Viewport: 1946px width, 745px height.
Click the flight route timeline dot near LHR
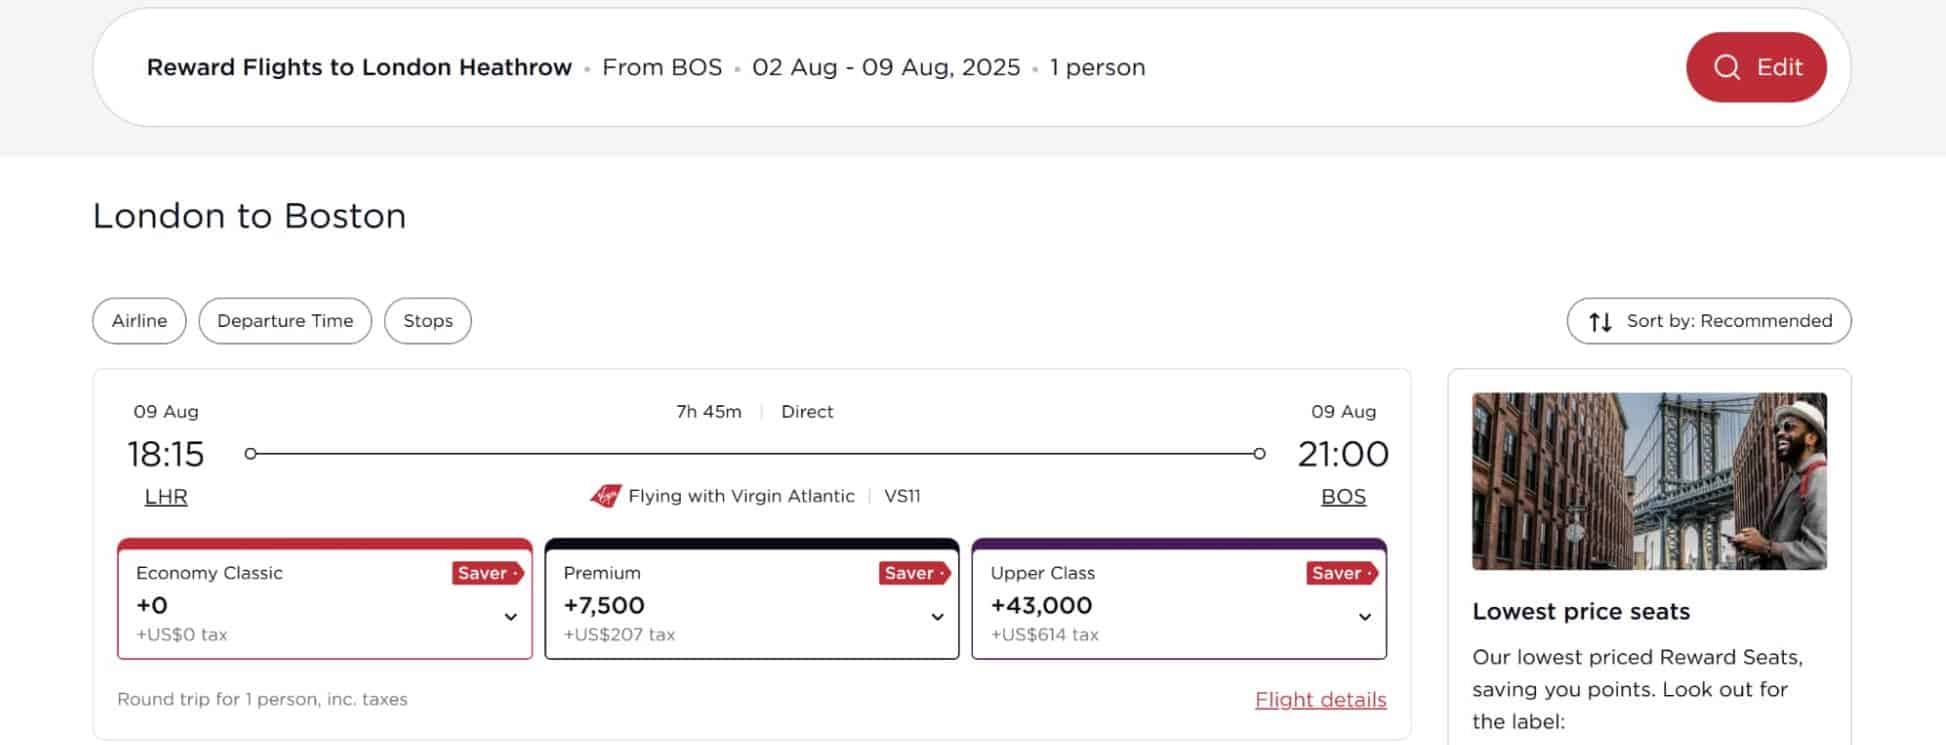[250, 453]
